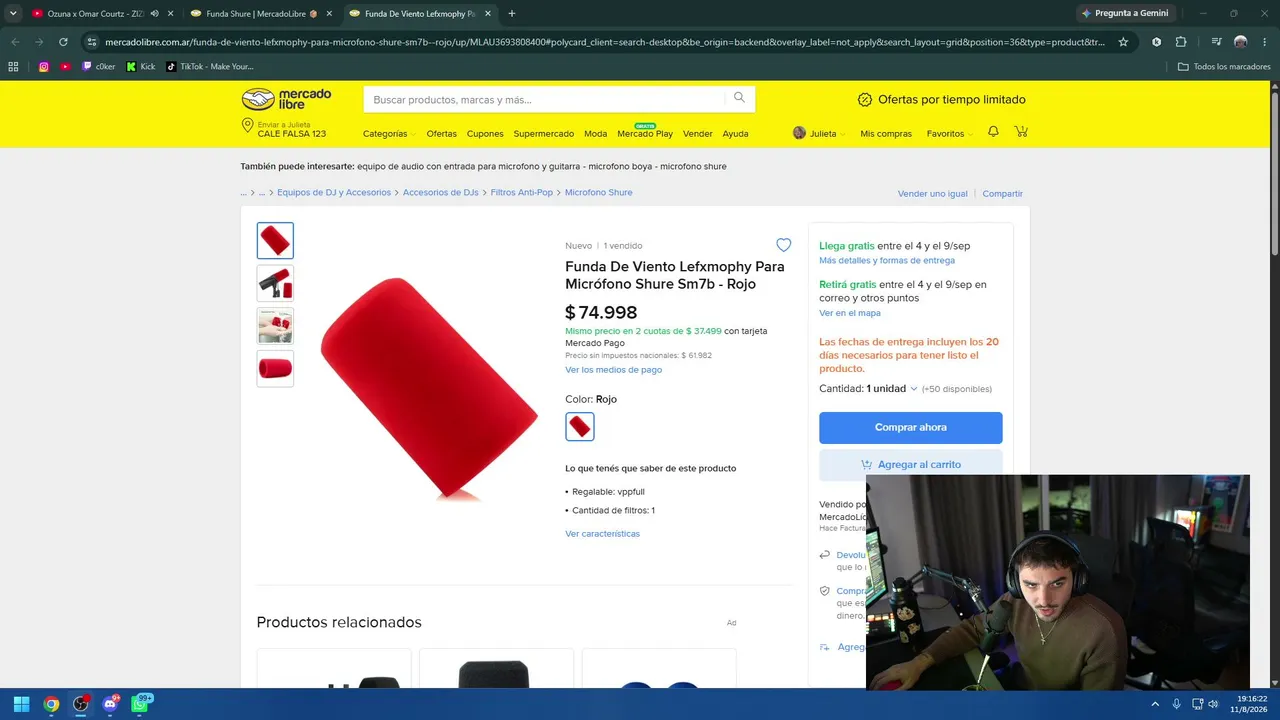Open the Ofertas menu item
The height and width of the screenshot is (720, 1280).
[x=441, y=134]
